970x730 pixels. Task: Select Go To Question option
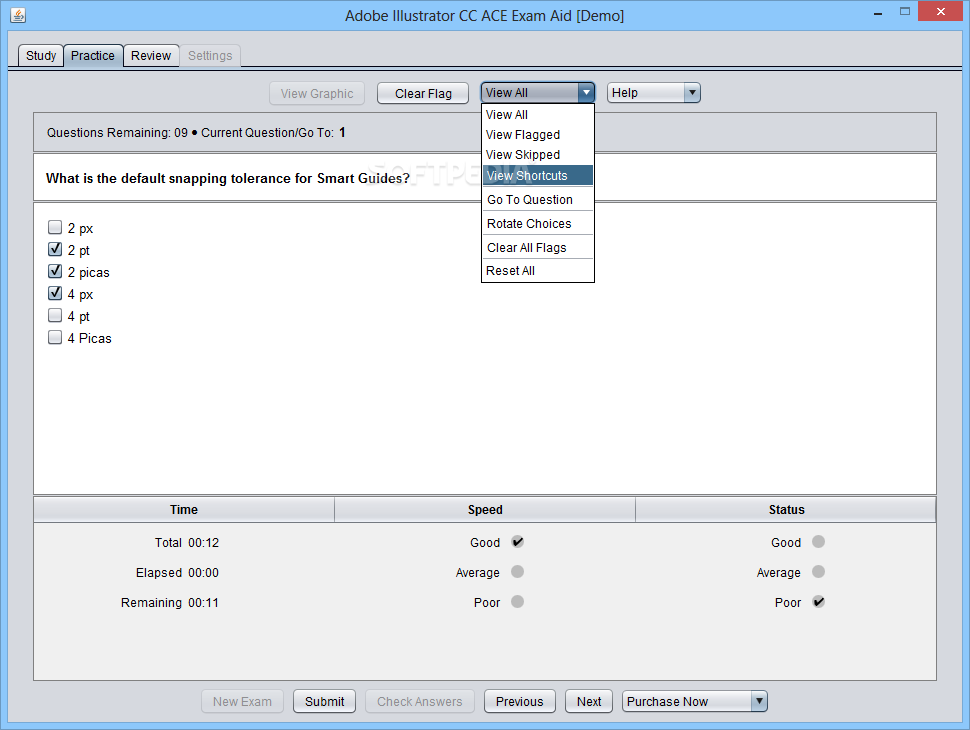click(538, 199)
